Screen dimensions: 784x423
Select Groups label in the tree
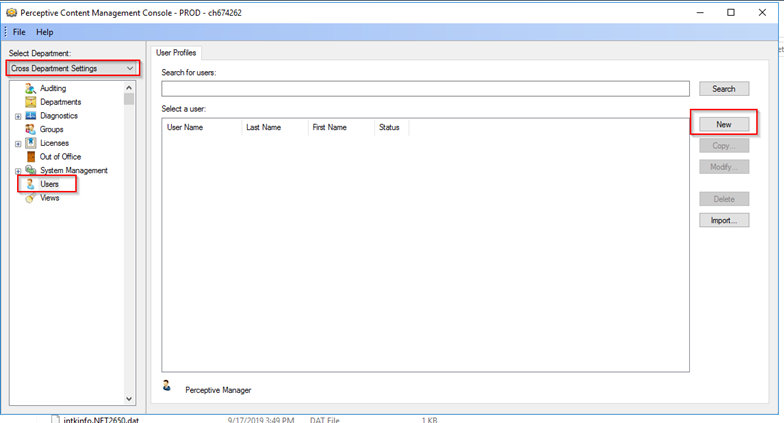tap(52, 129)
